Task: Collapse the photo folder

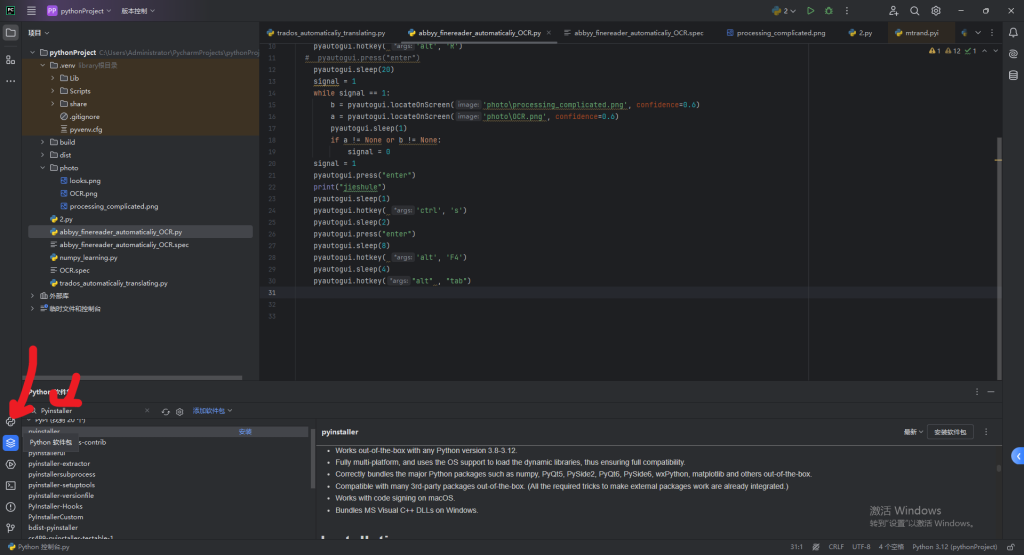Action: [43, 168]
